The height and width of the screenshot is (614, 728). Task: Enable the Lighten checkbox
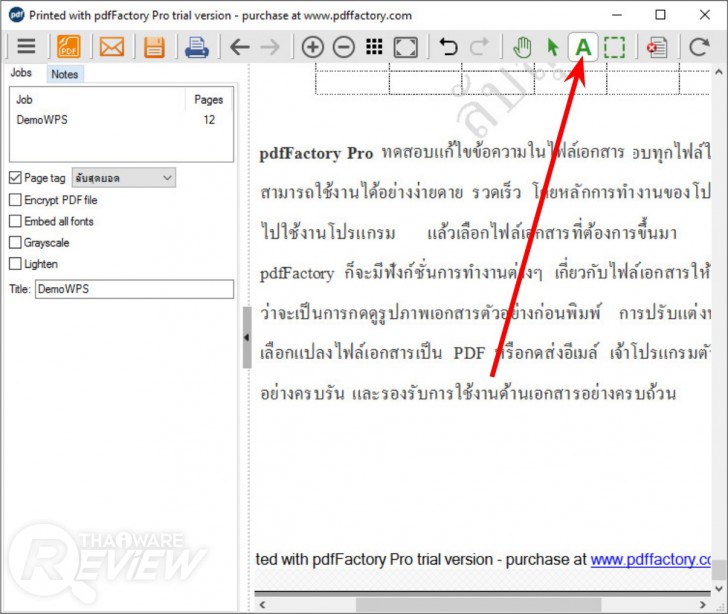click(15, 264)
